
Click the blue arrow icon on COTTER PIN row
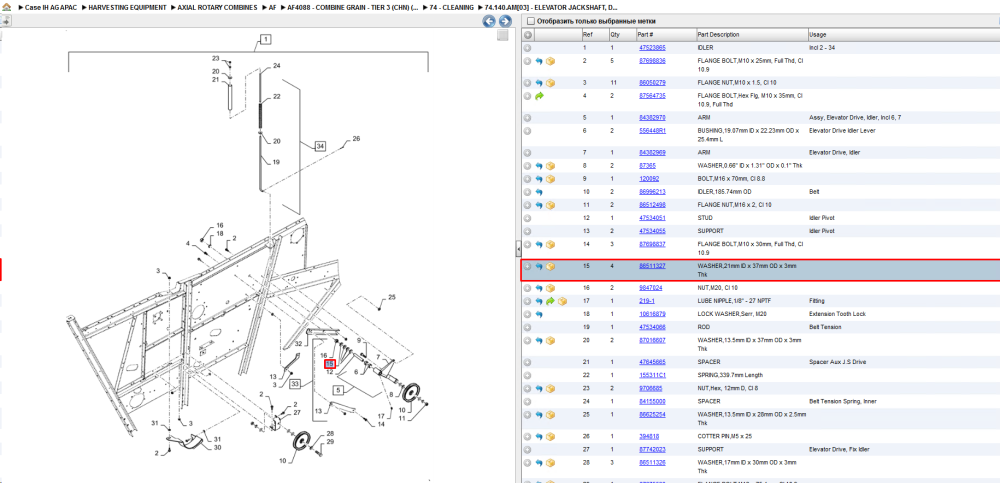(539, 436)
